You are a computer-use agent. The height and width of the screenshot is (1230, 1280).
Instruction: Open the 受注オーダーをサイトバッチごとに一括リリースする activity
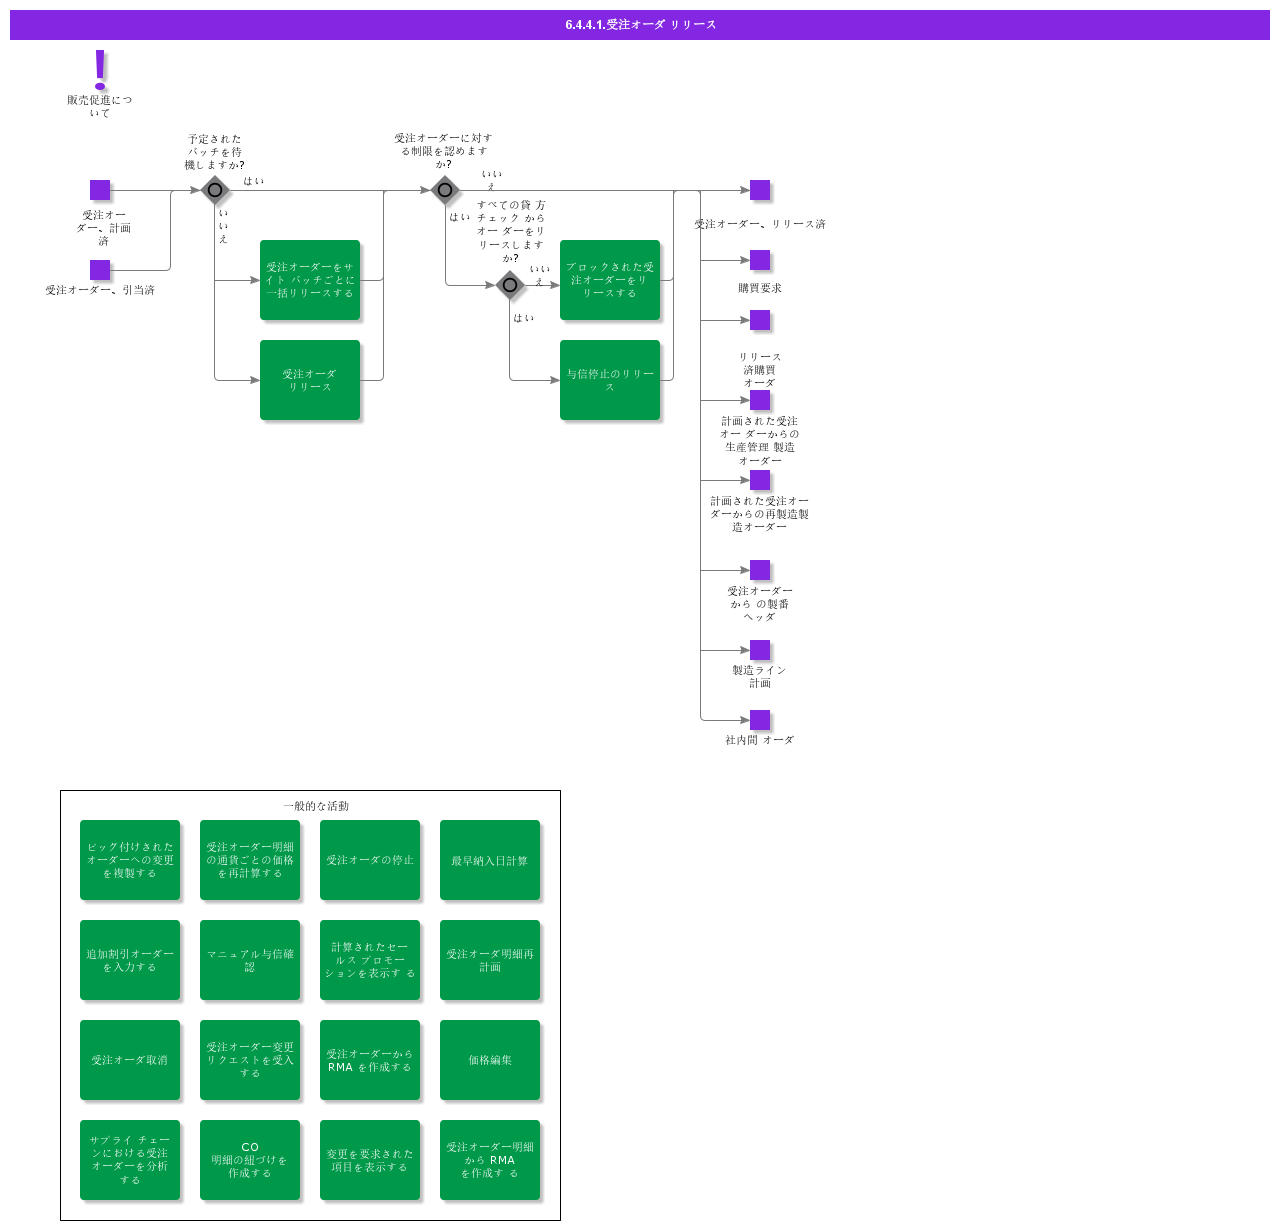[x=310, y=280]
